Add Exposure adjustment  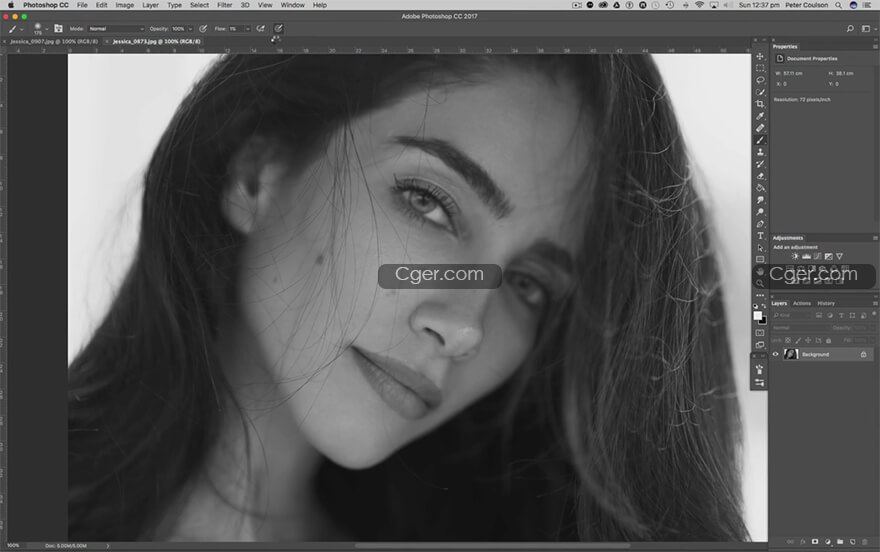pos(828,256)
